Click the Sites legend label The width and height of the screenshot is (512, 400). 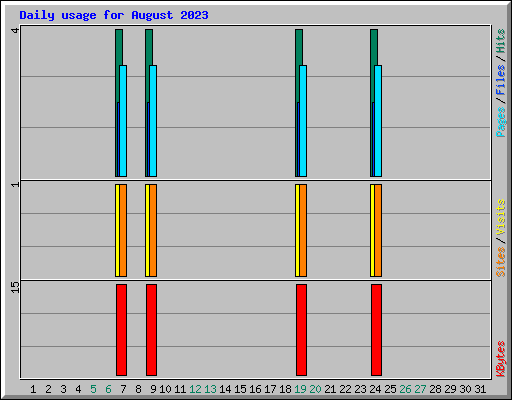[x=501, y=262]
